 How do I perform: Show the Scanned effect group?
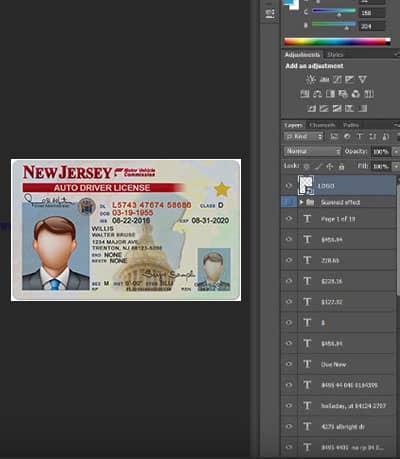pyautogui.click(x=289, y=202)
